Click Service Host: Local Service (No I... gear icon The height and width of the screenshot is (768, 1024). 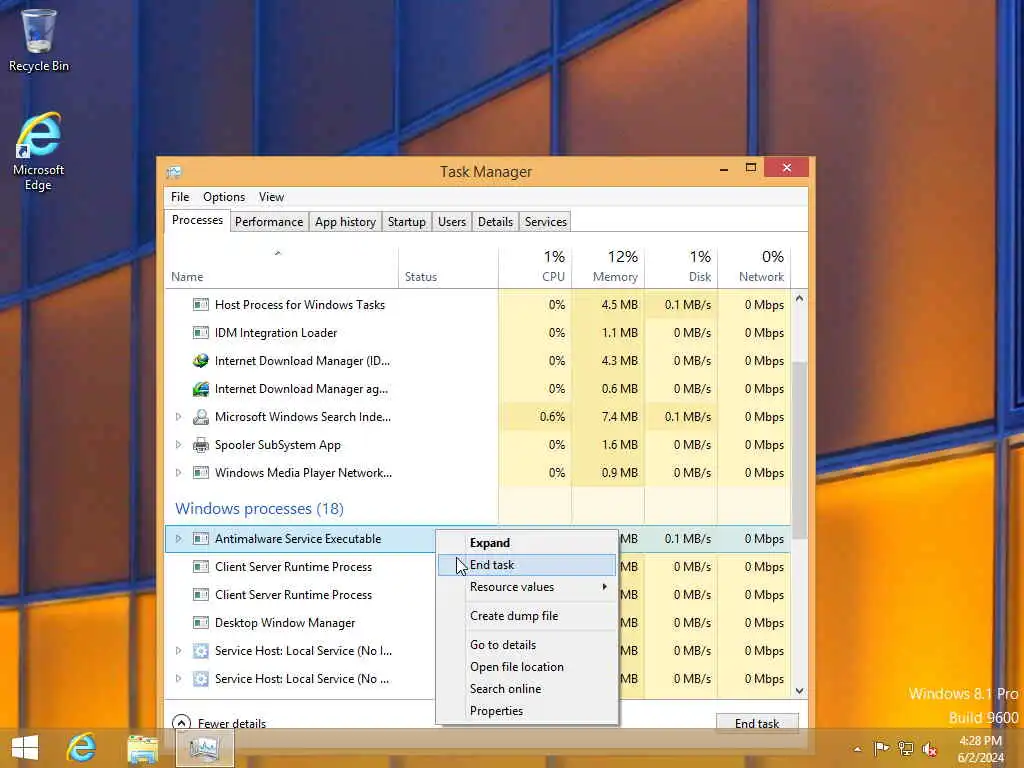click(200, 651)
